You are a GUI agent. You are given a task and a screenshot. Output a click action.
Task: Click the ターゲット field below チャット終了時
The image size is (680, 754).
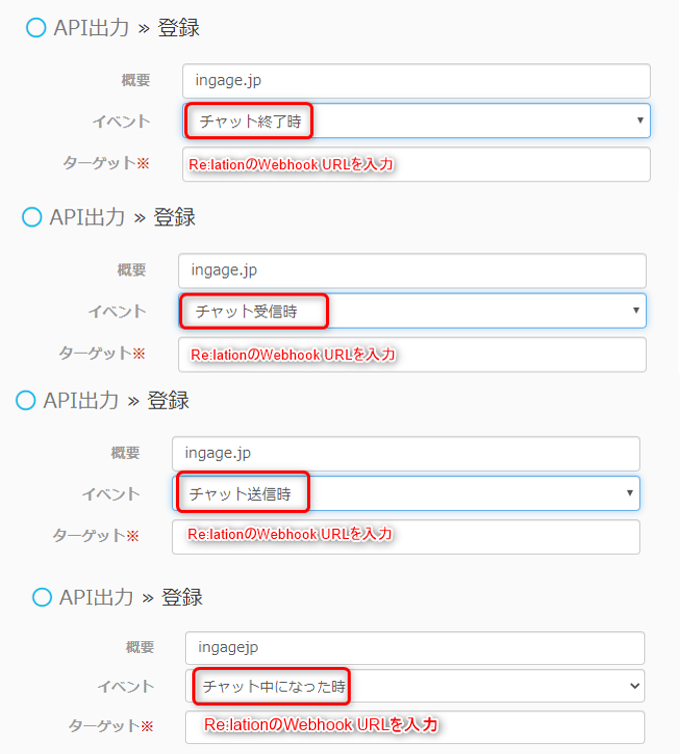click(417, 164)
